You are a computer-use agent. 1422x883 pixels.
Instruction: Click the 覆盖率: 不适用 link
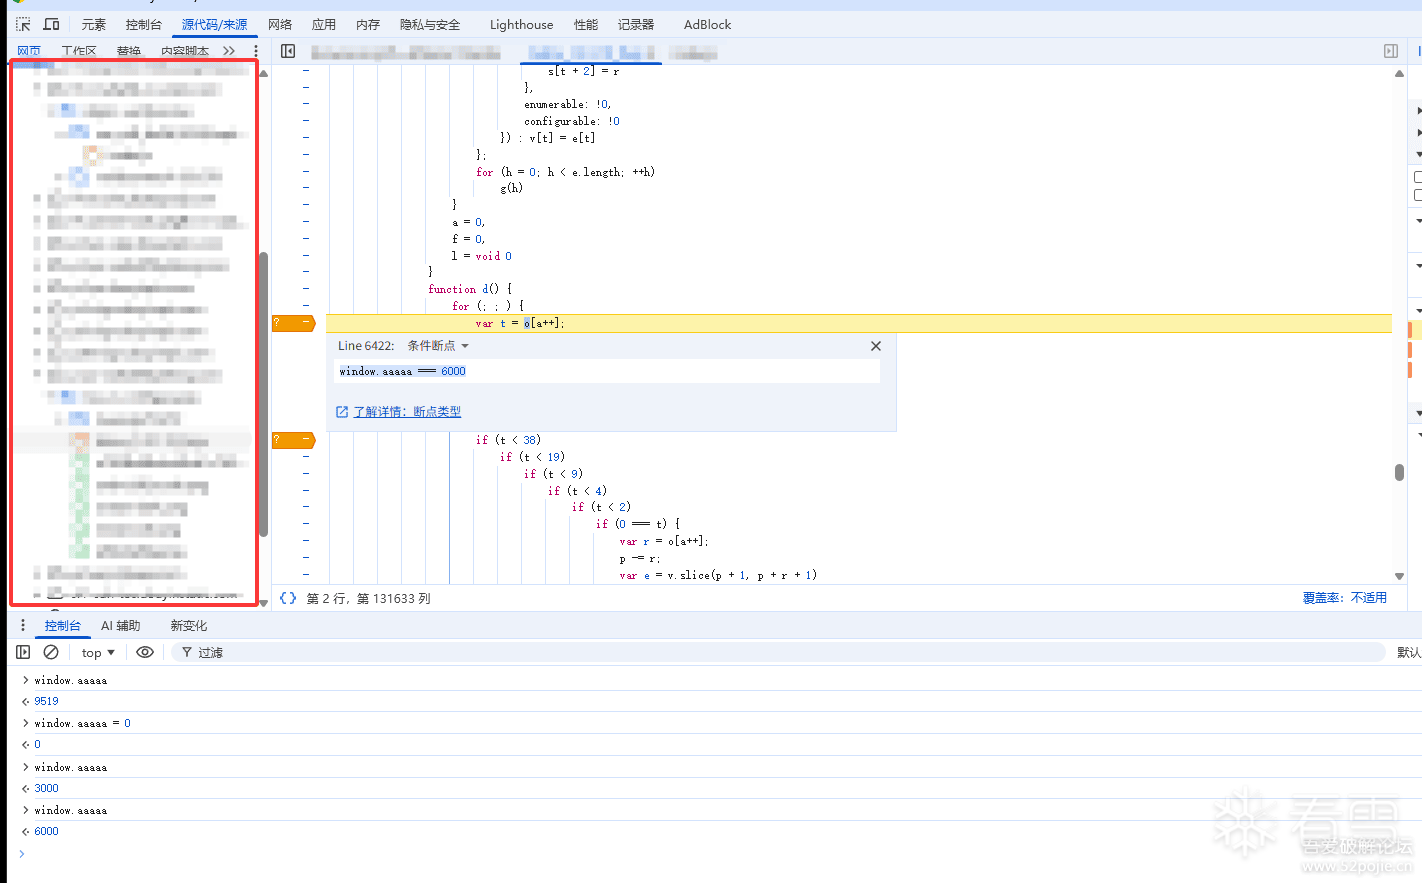click(x=1344, y=598)
